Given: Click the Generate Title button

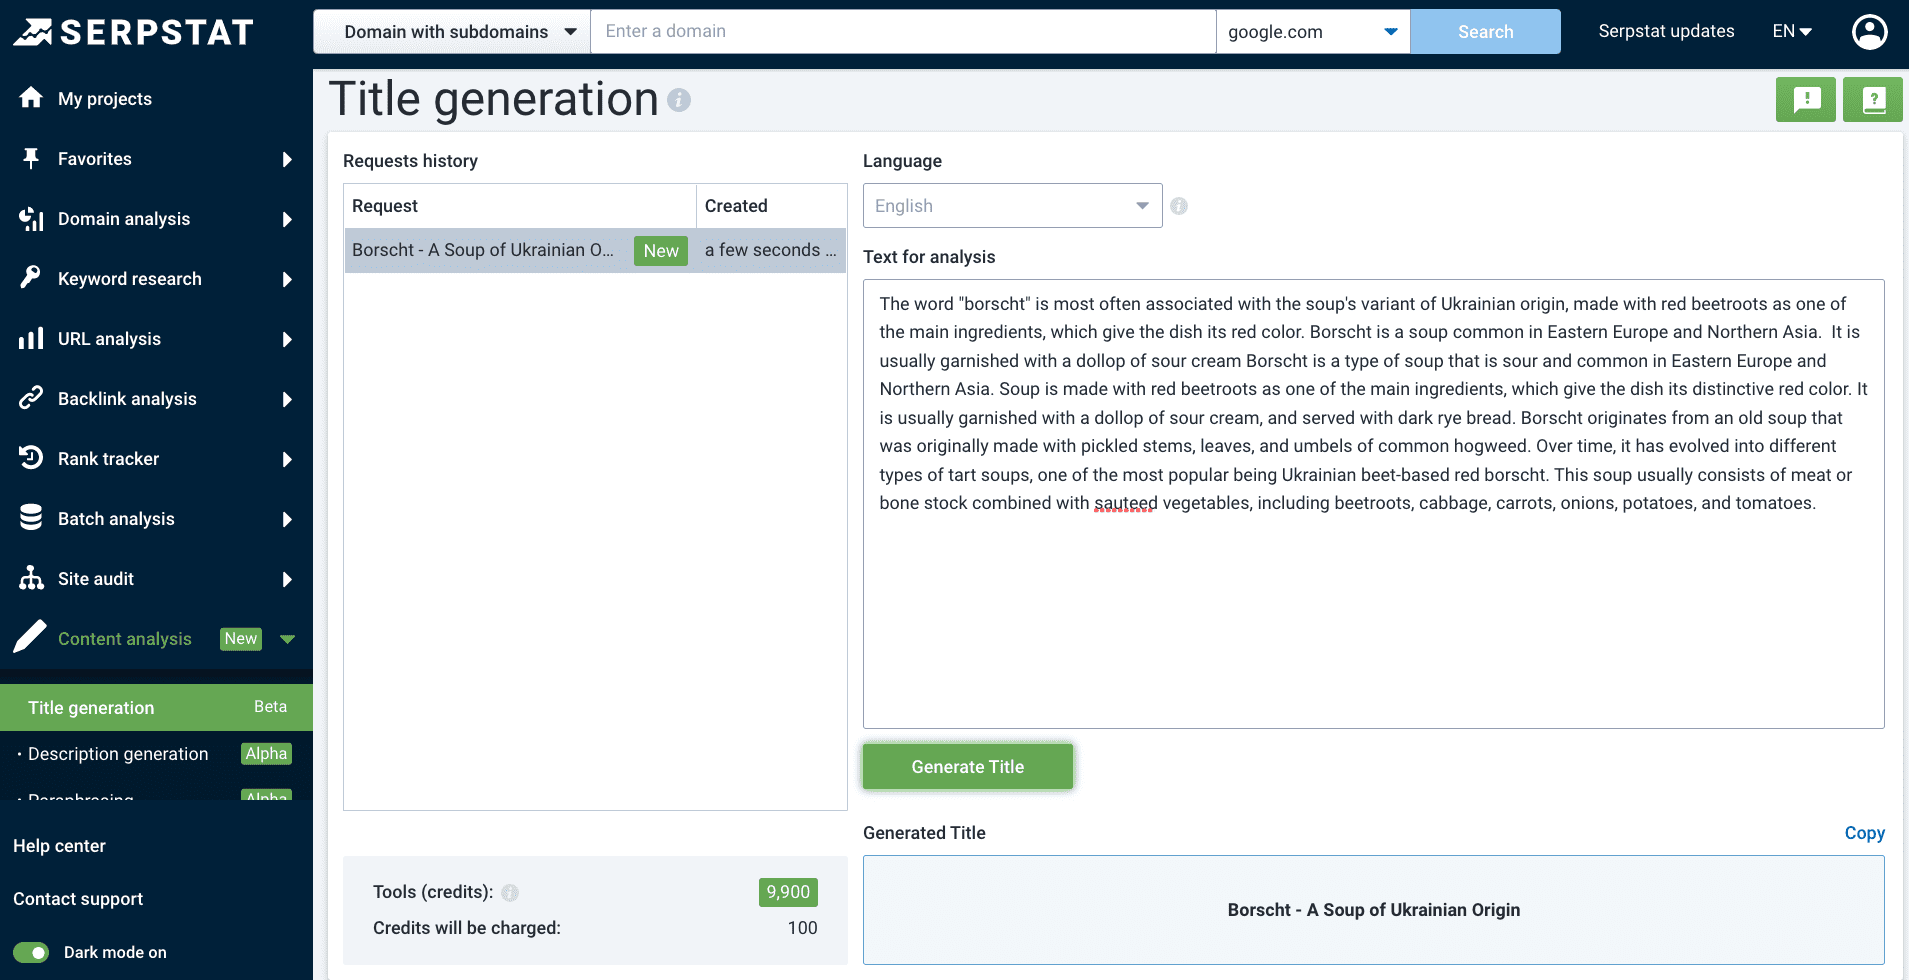Looking at the screenshot, I should pyautogui.click(x=967, y=766).
